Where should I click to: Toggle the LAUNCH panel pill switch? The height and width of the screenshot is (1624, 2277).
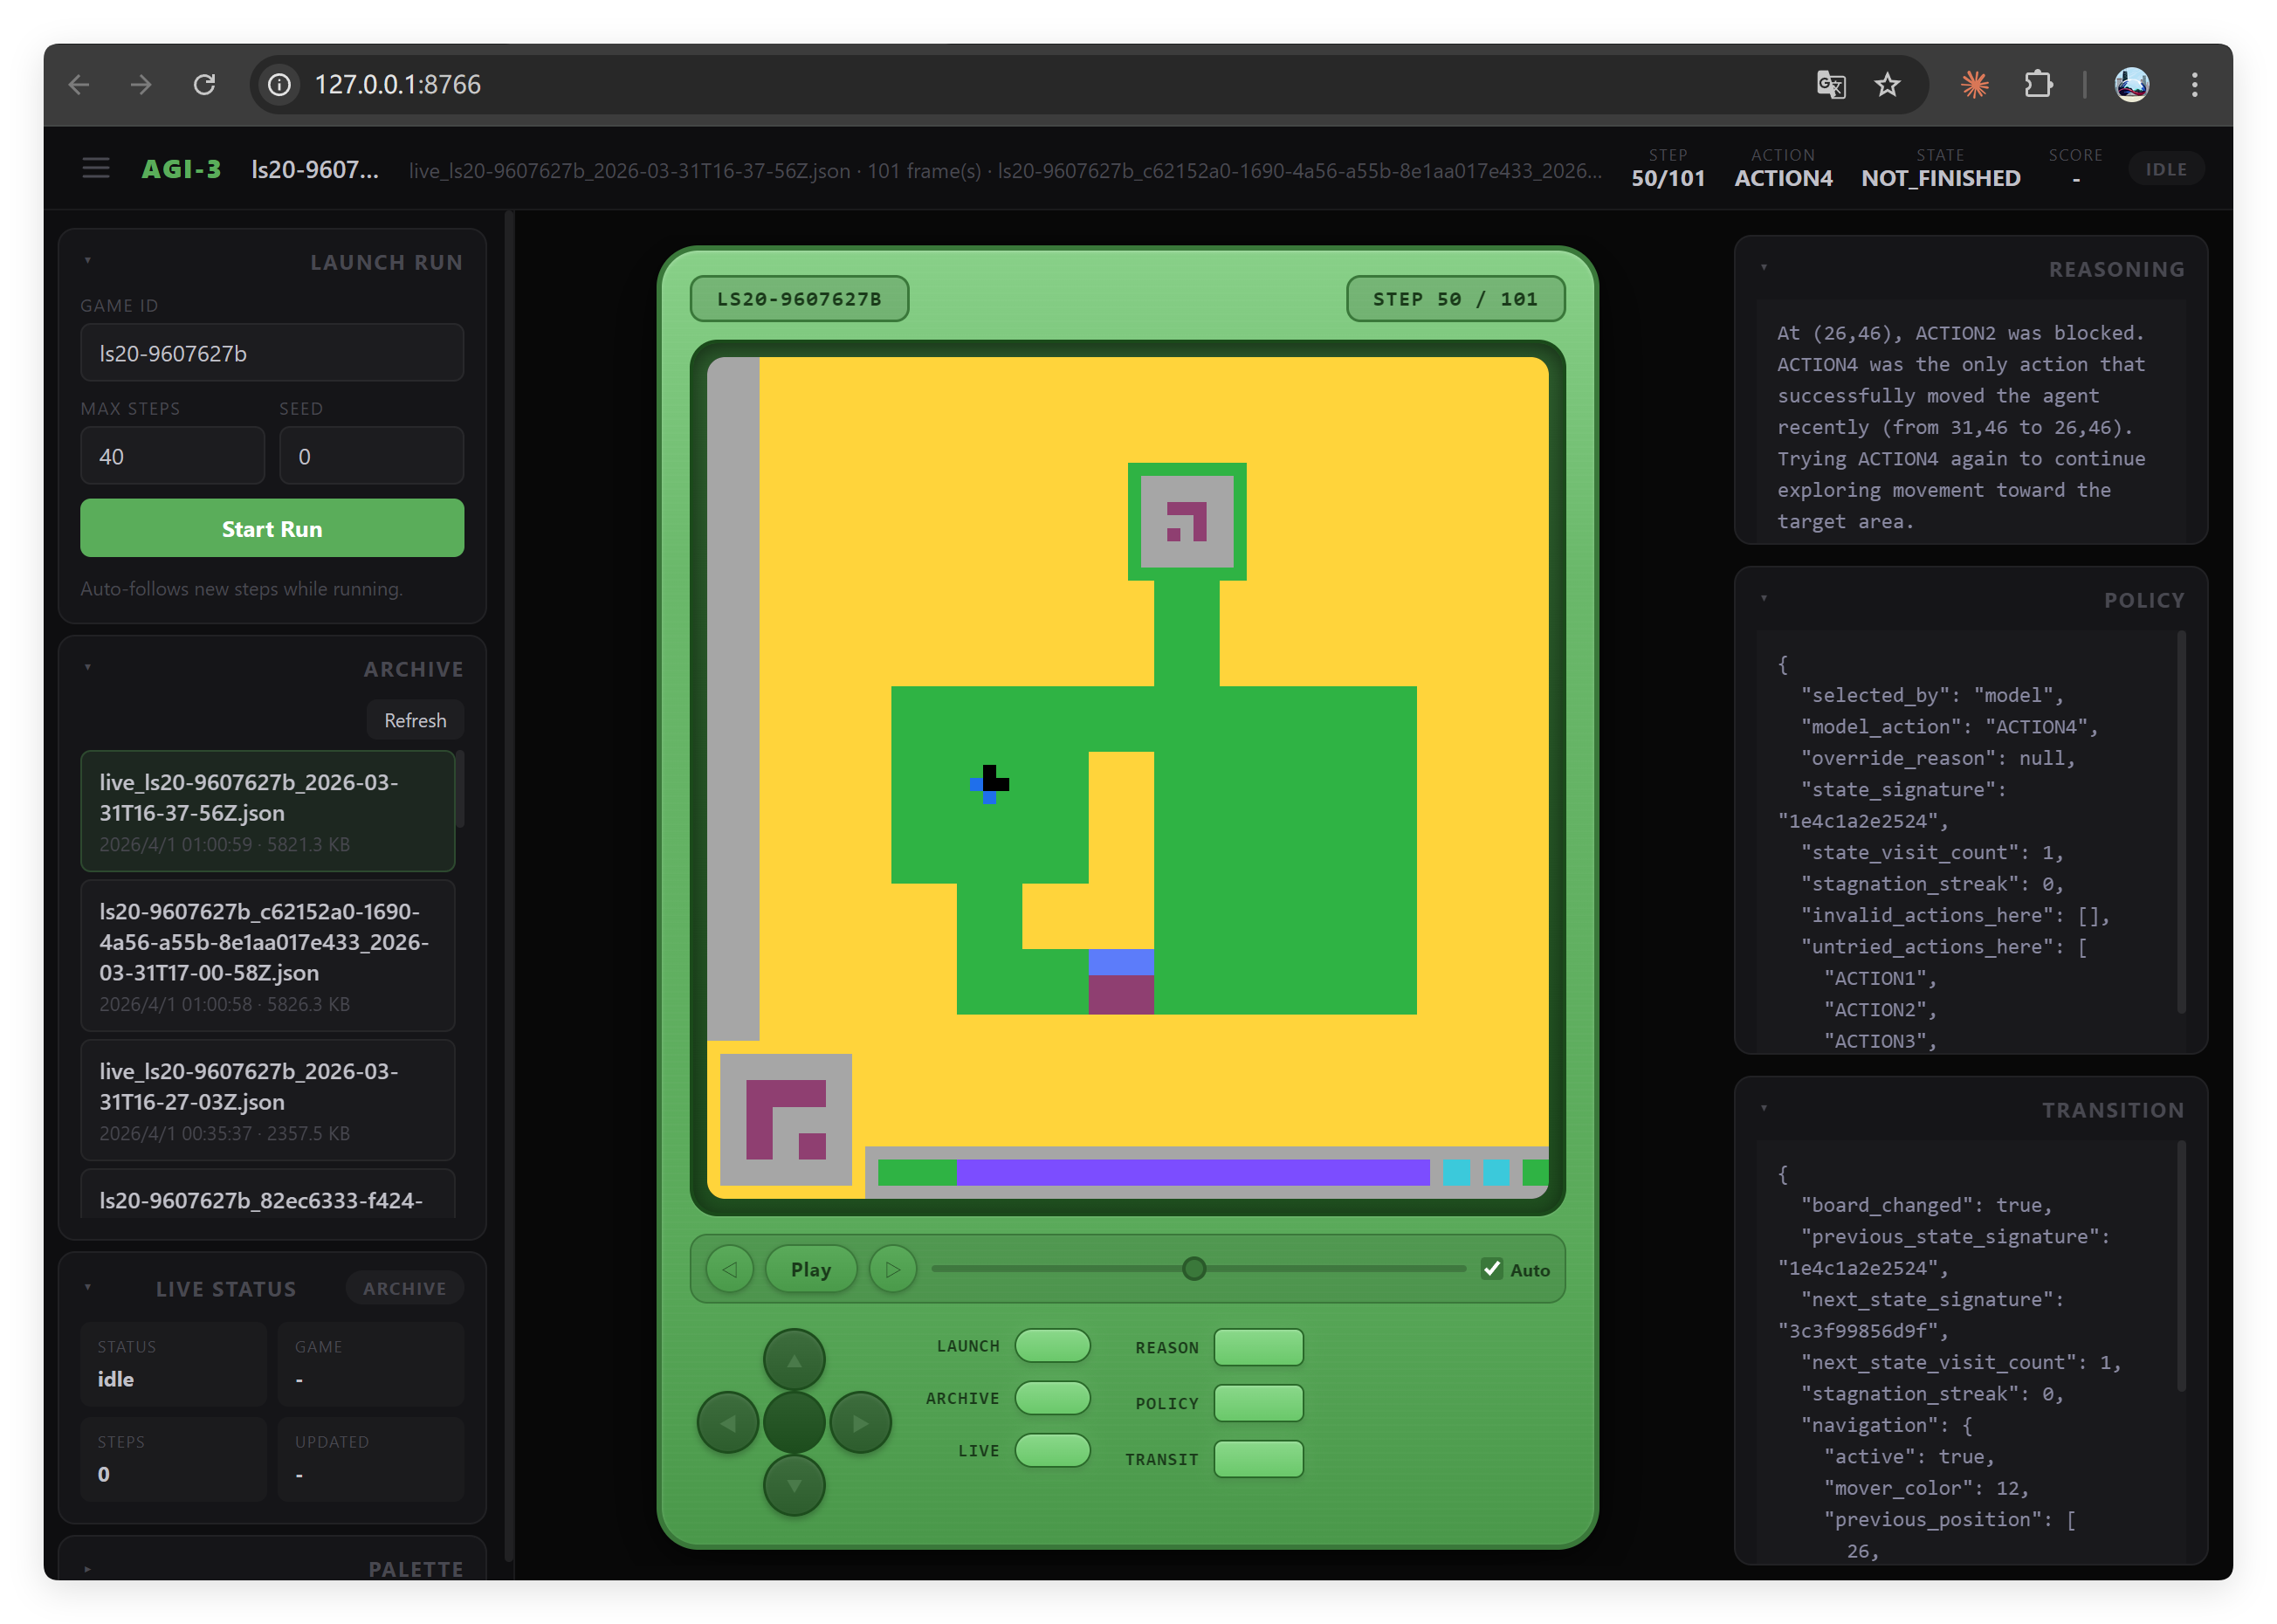(x=1052, y=1346)
